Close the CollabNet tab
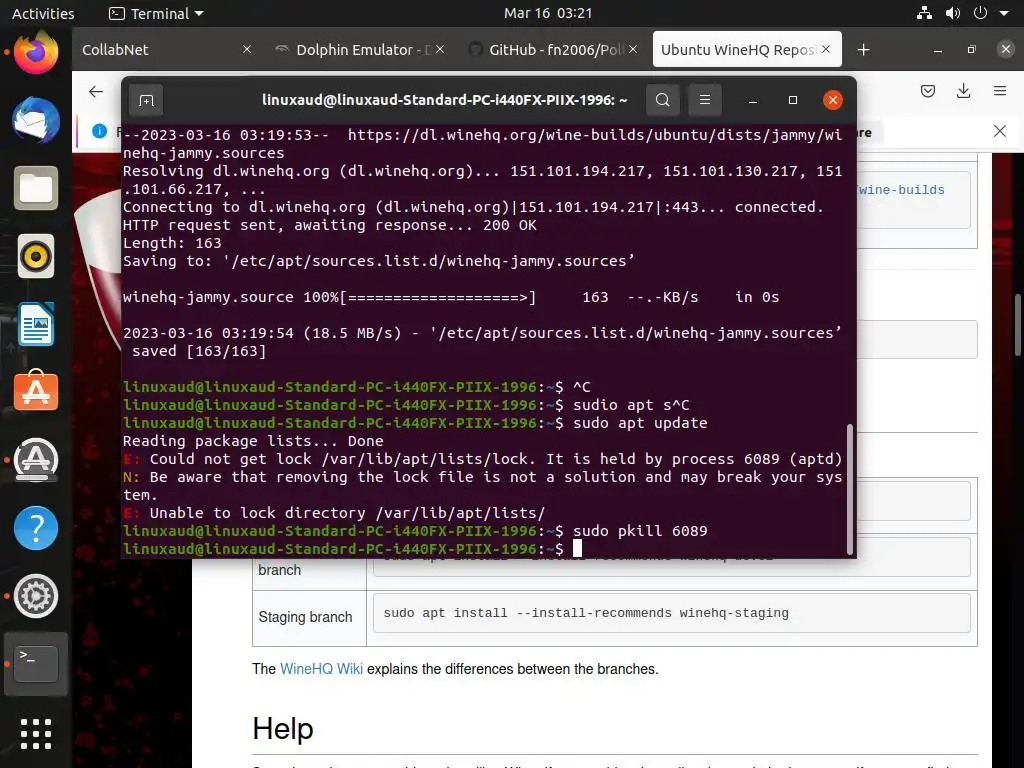 247,50
